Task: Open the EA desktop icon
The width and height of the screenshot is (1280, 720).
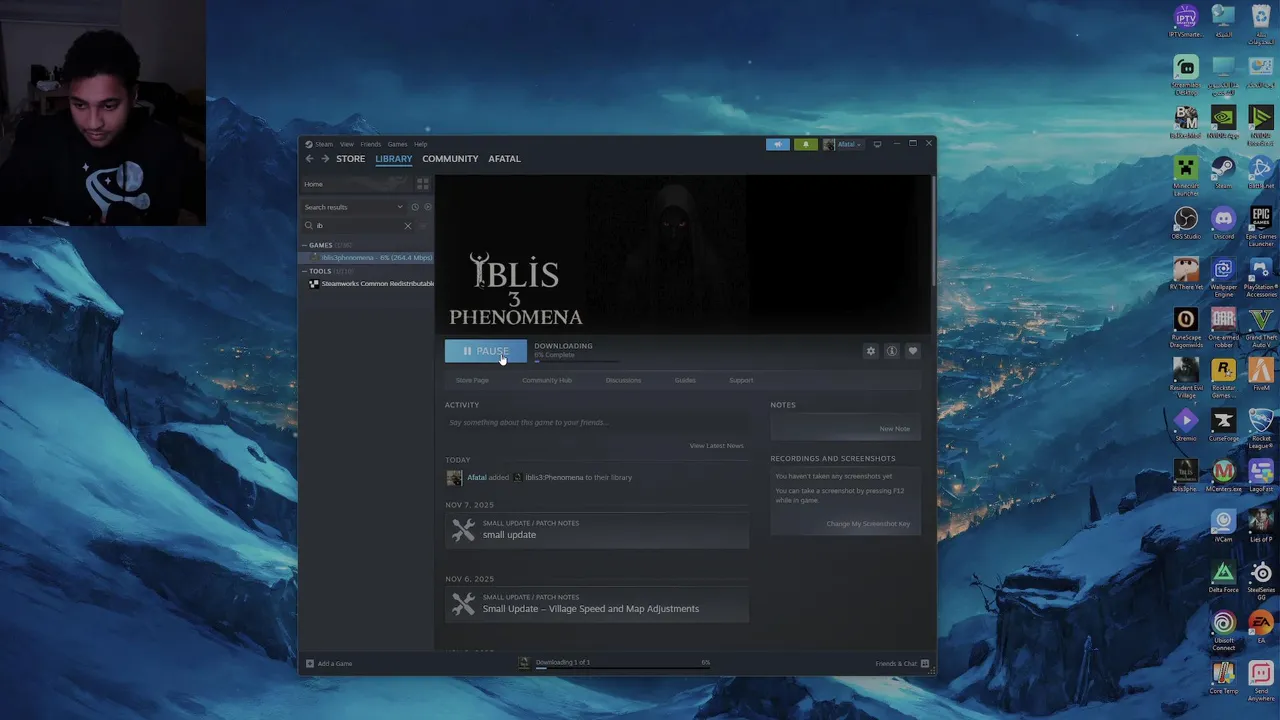Action: coord(1261,628)
